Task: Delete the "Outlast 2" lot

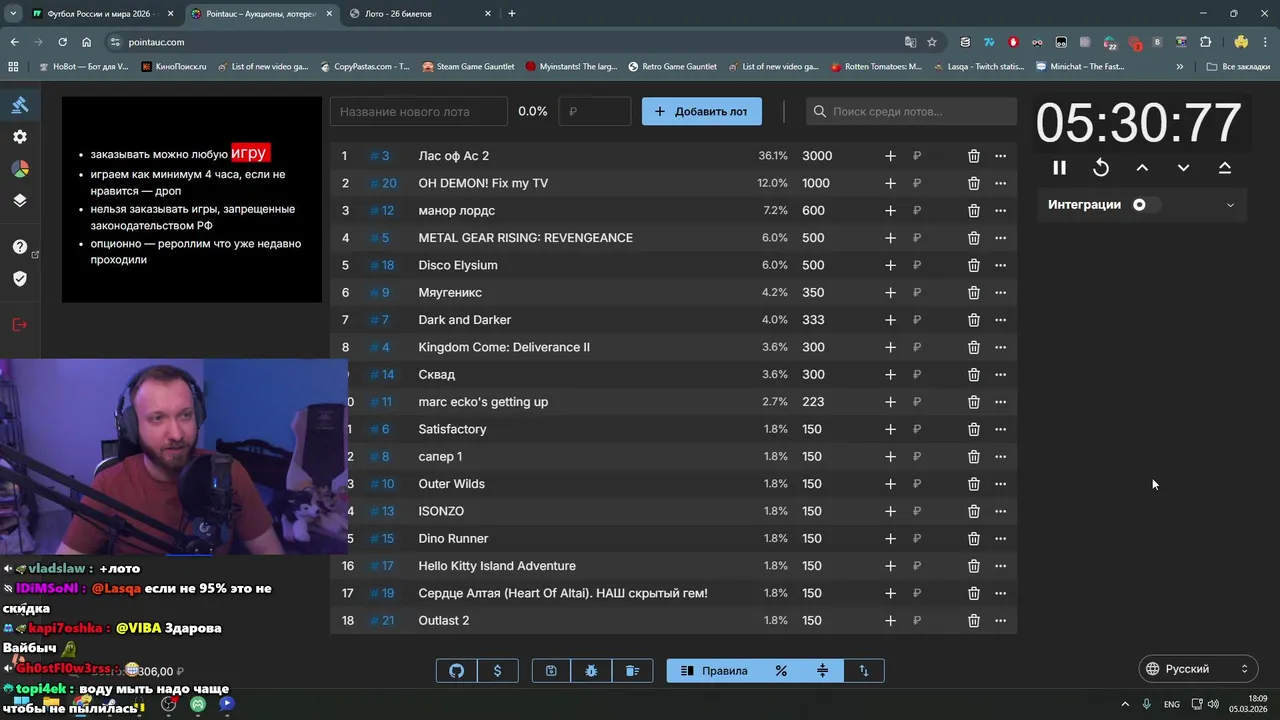Action: point(973,621)
